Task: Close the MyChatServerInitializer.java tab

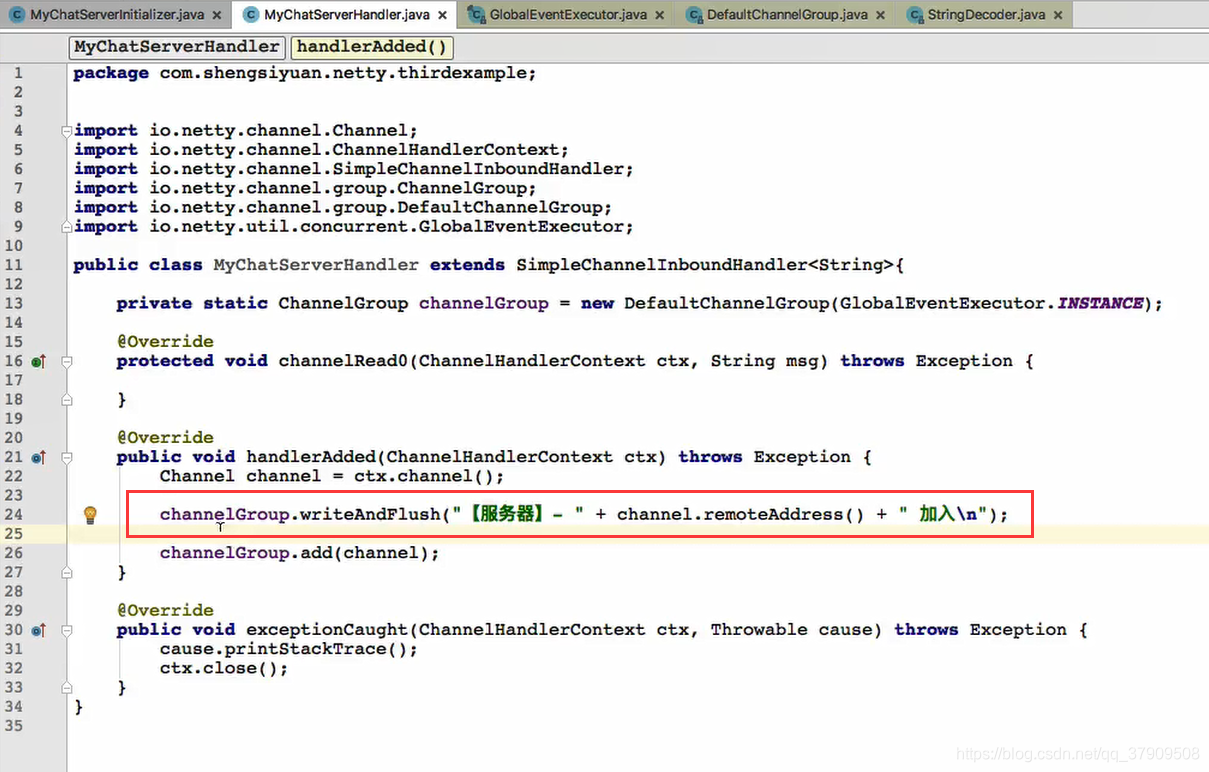Action: pos(217,16)
